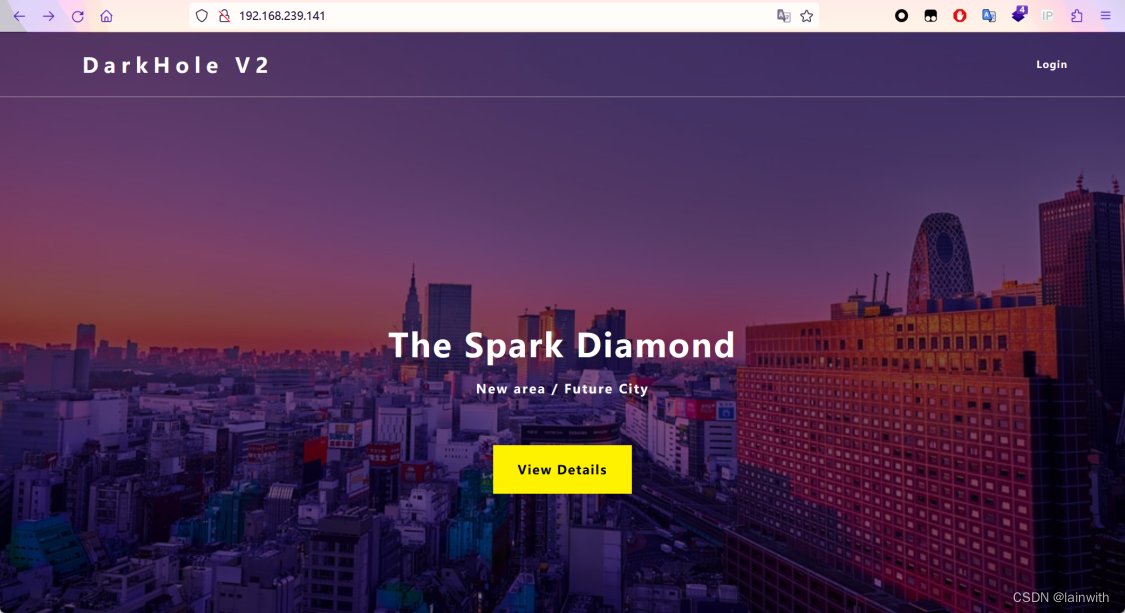
Task: Click the DarkHole V2 site title
Action: pyautogui.click(x=176, y=65)
